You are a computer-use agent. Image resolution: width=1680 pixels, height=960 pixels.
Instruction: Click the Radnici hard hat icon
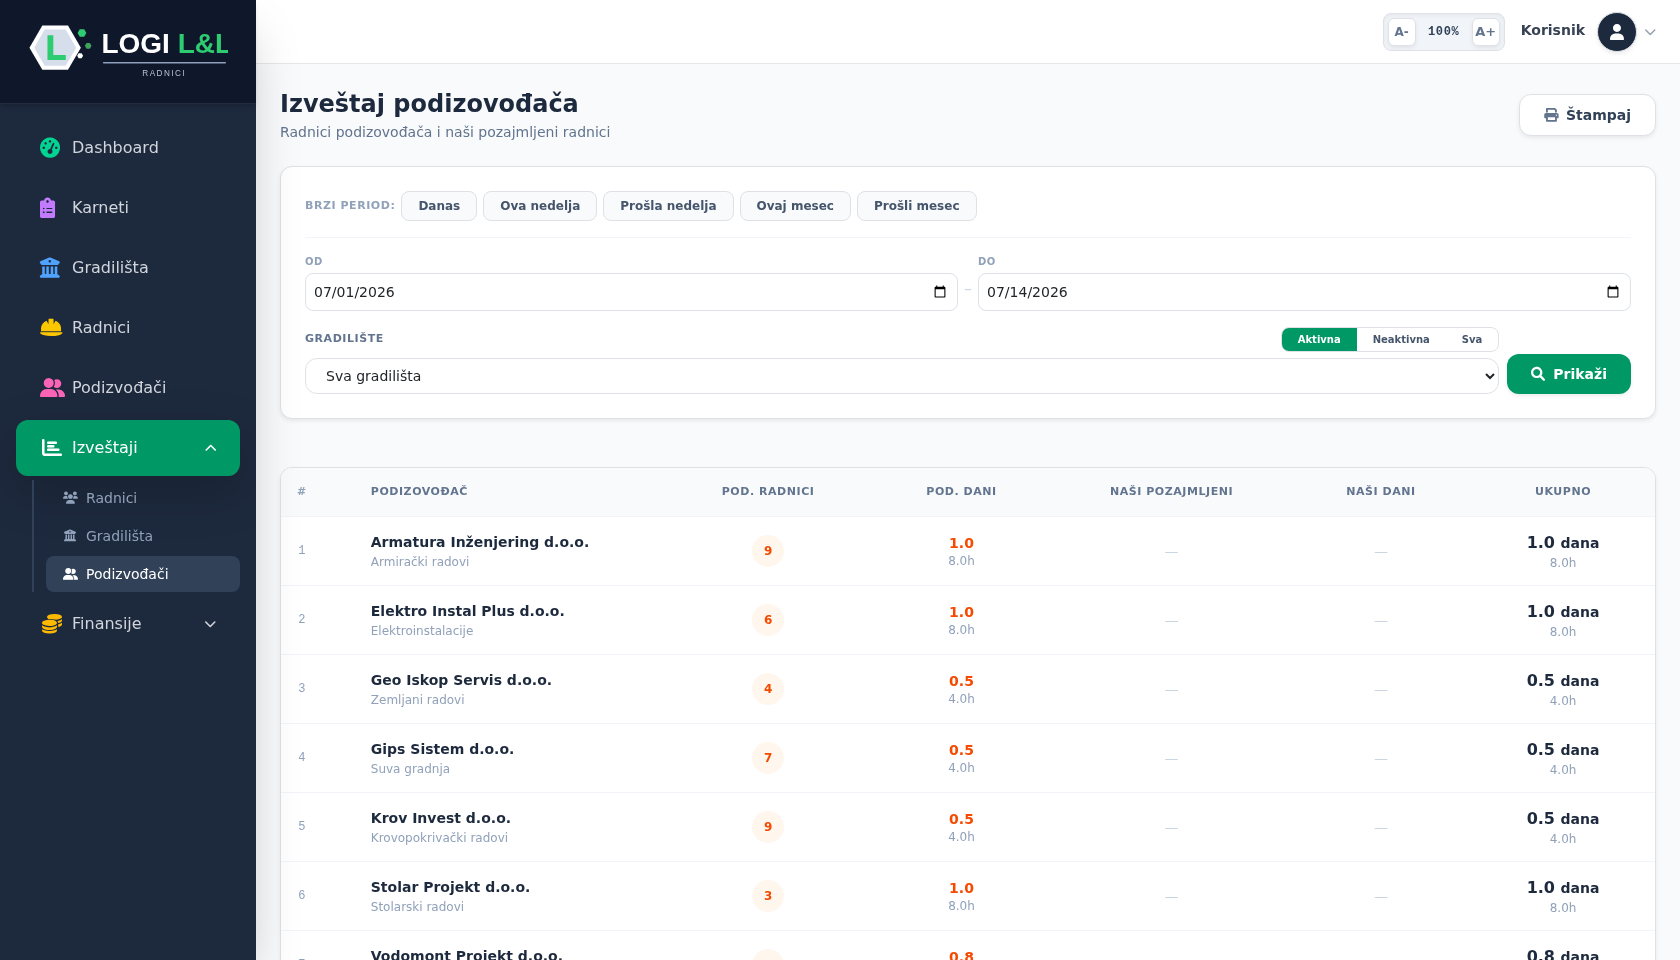pos(51,328)
